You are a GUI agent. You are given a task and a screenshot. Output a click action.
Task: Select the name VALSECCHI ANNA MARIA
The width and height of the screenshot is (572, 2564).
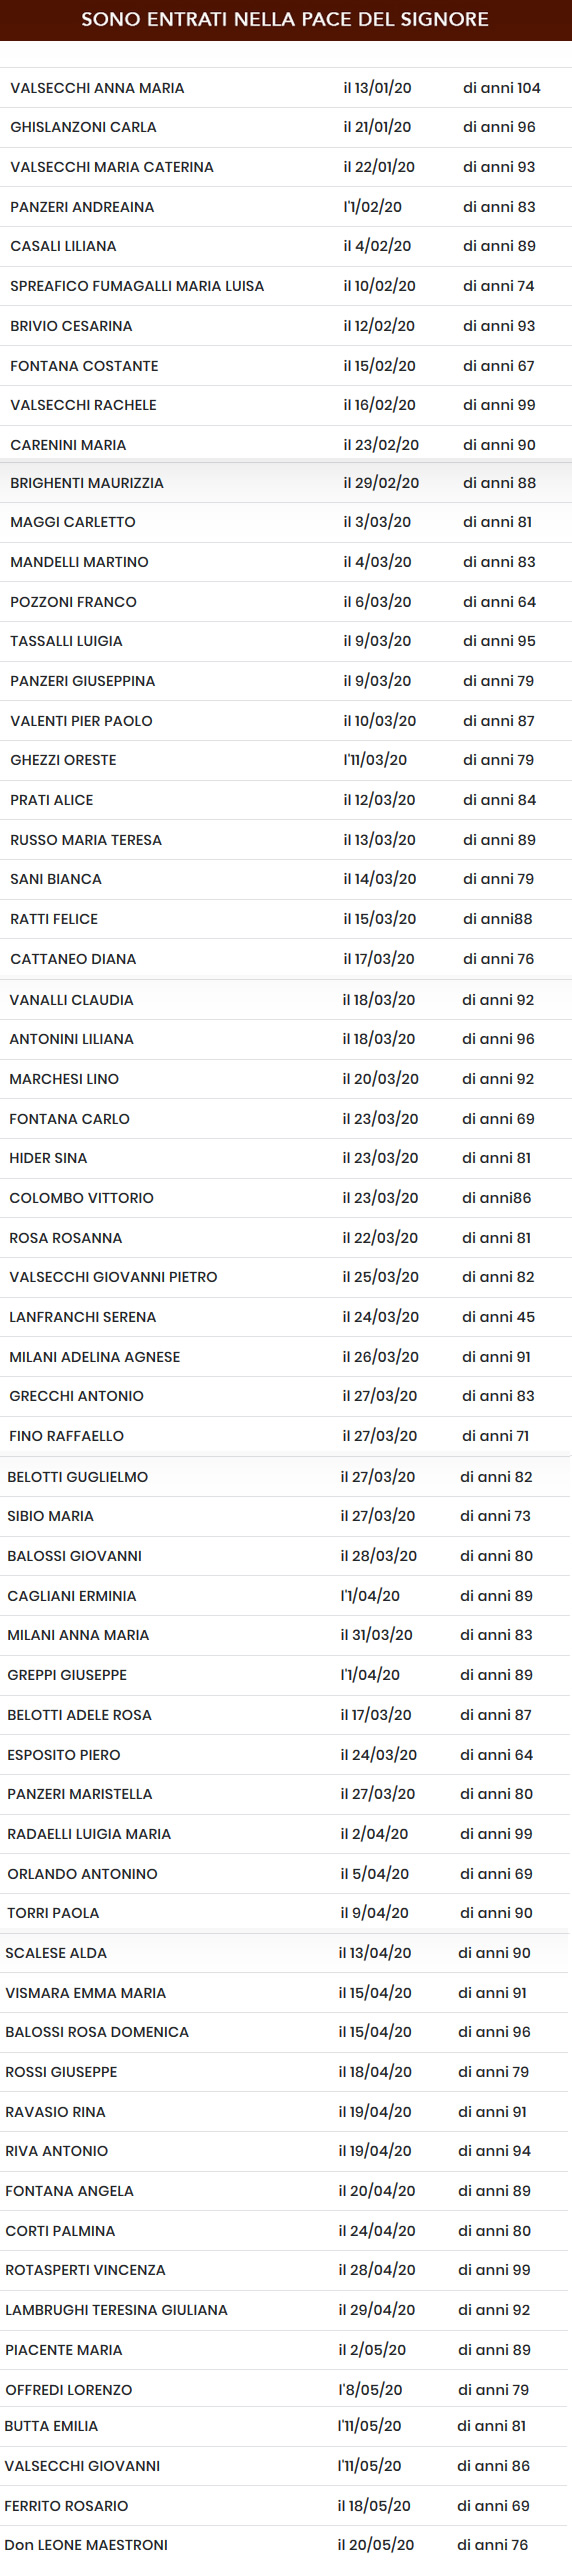point(97,88)
